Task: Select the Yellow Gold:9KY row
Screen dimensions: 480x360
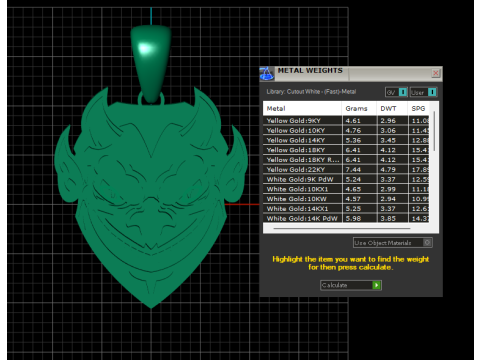Action: click(346, 121)
